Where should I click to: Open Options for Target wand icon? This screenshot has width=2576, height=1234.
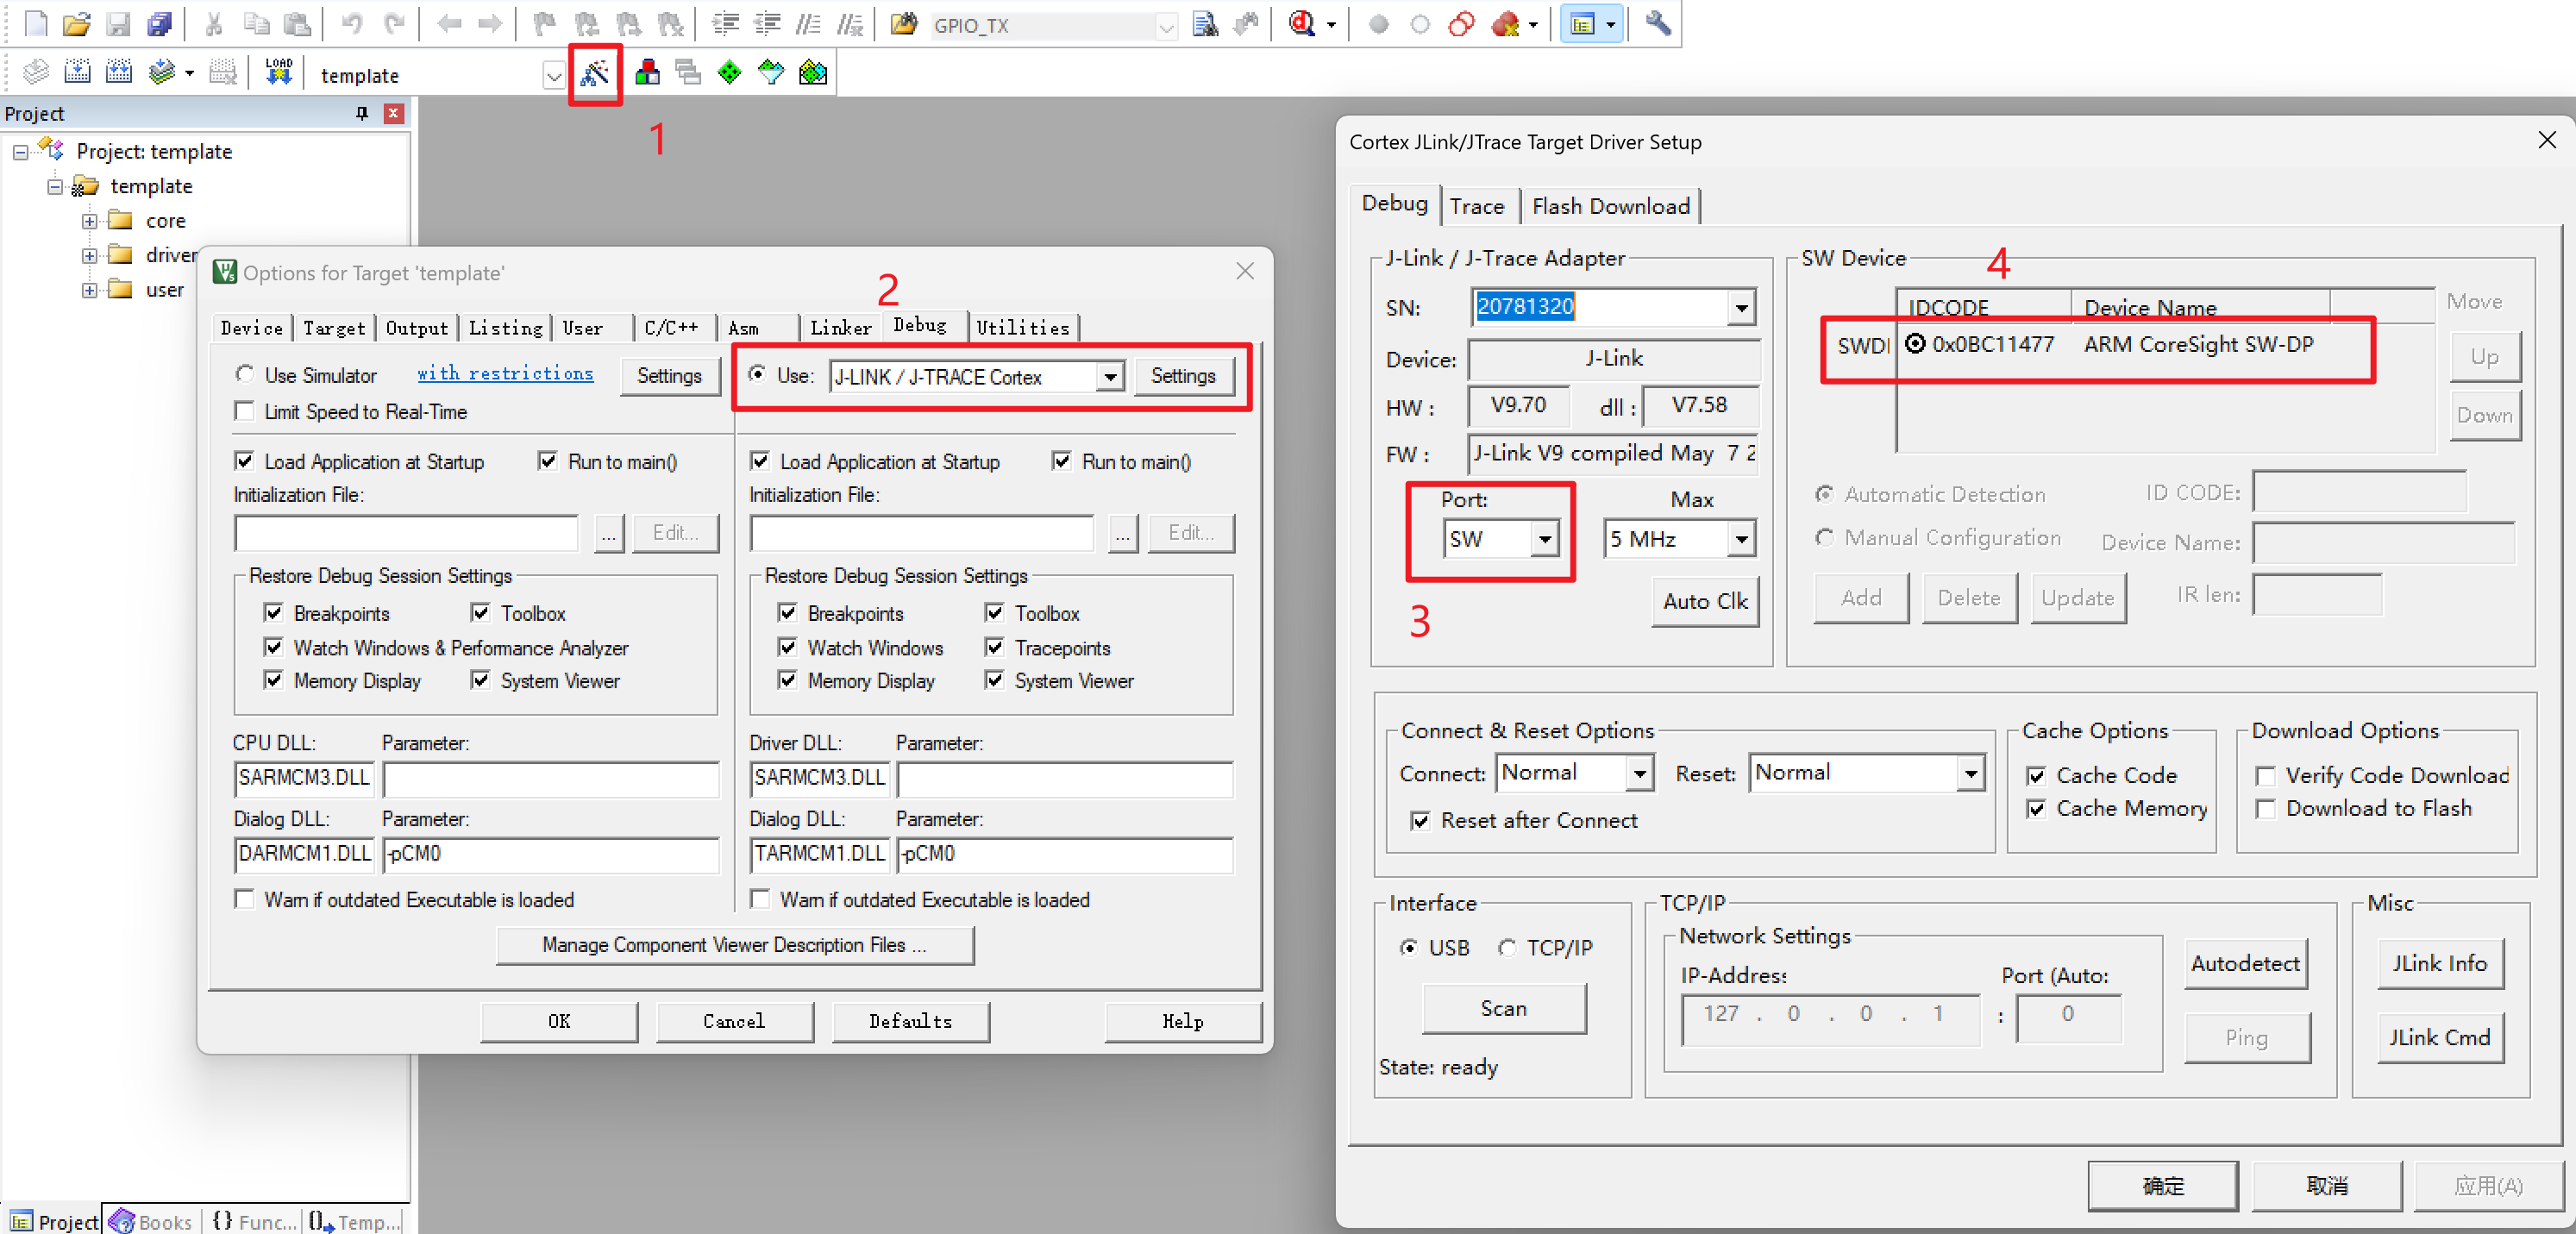point(595,73)
